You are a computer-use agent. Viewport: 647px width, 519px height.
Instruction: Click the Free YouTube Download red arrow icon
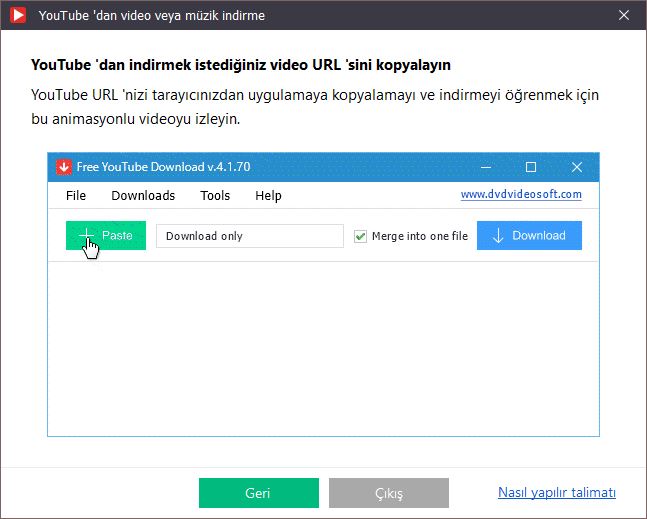pyautogui.click(x=64, y=167)
